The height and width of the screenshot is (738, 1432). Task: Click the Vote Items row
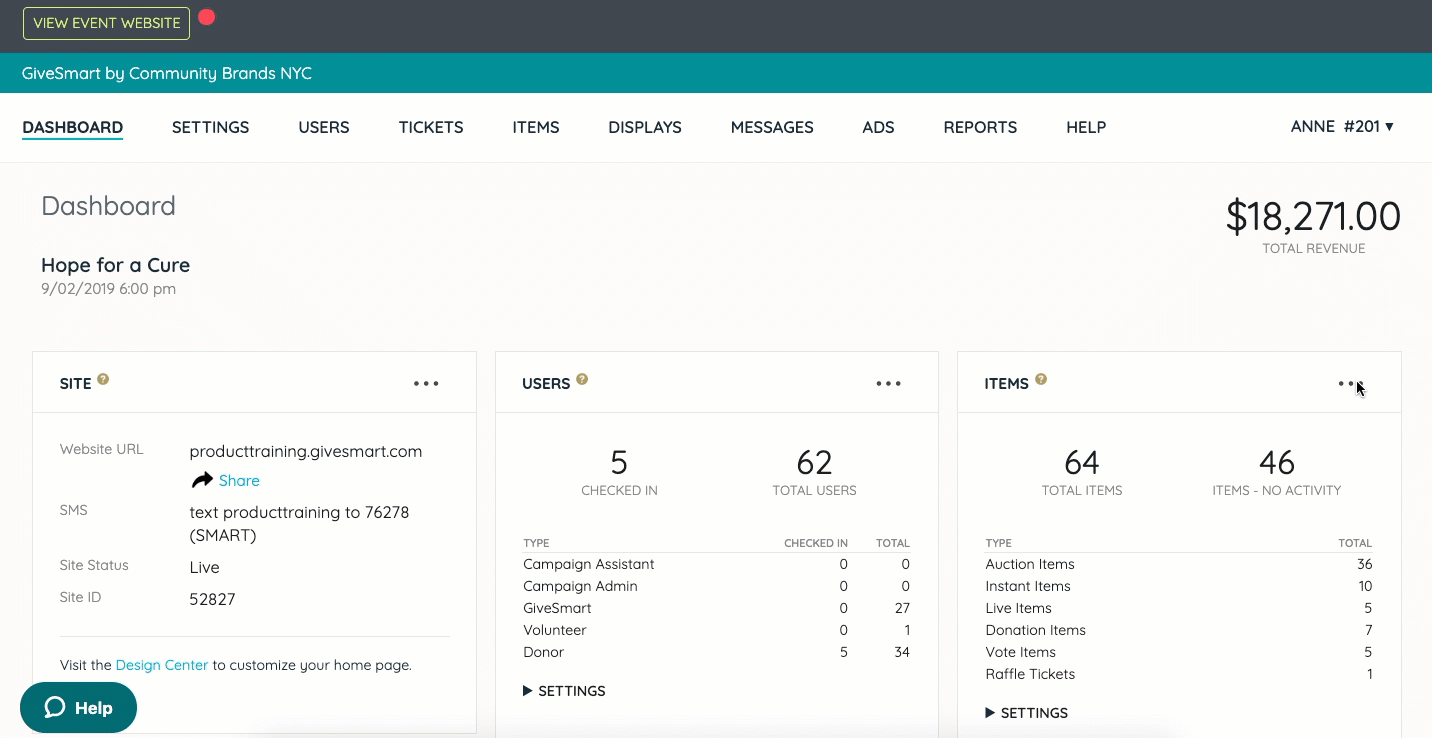pyautogui.click(x=1179, y=652)
